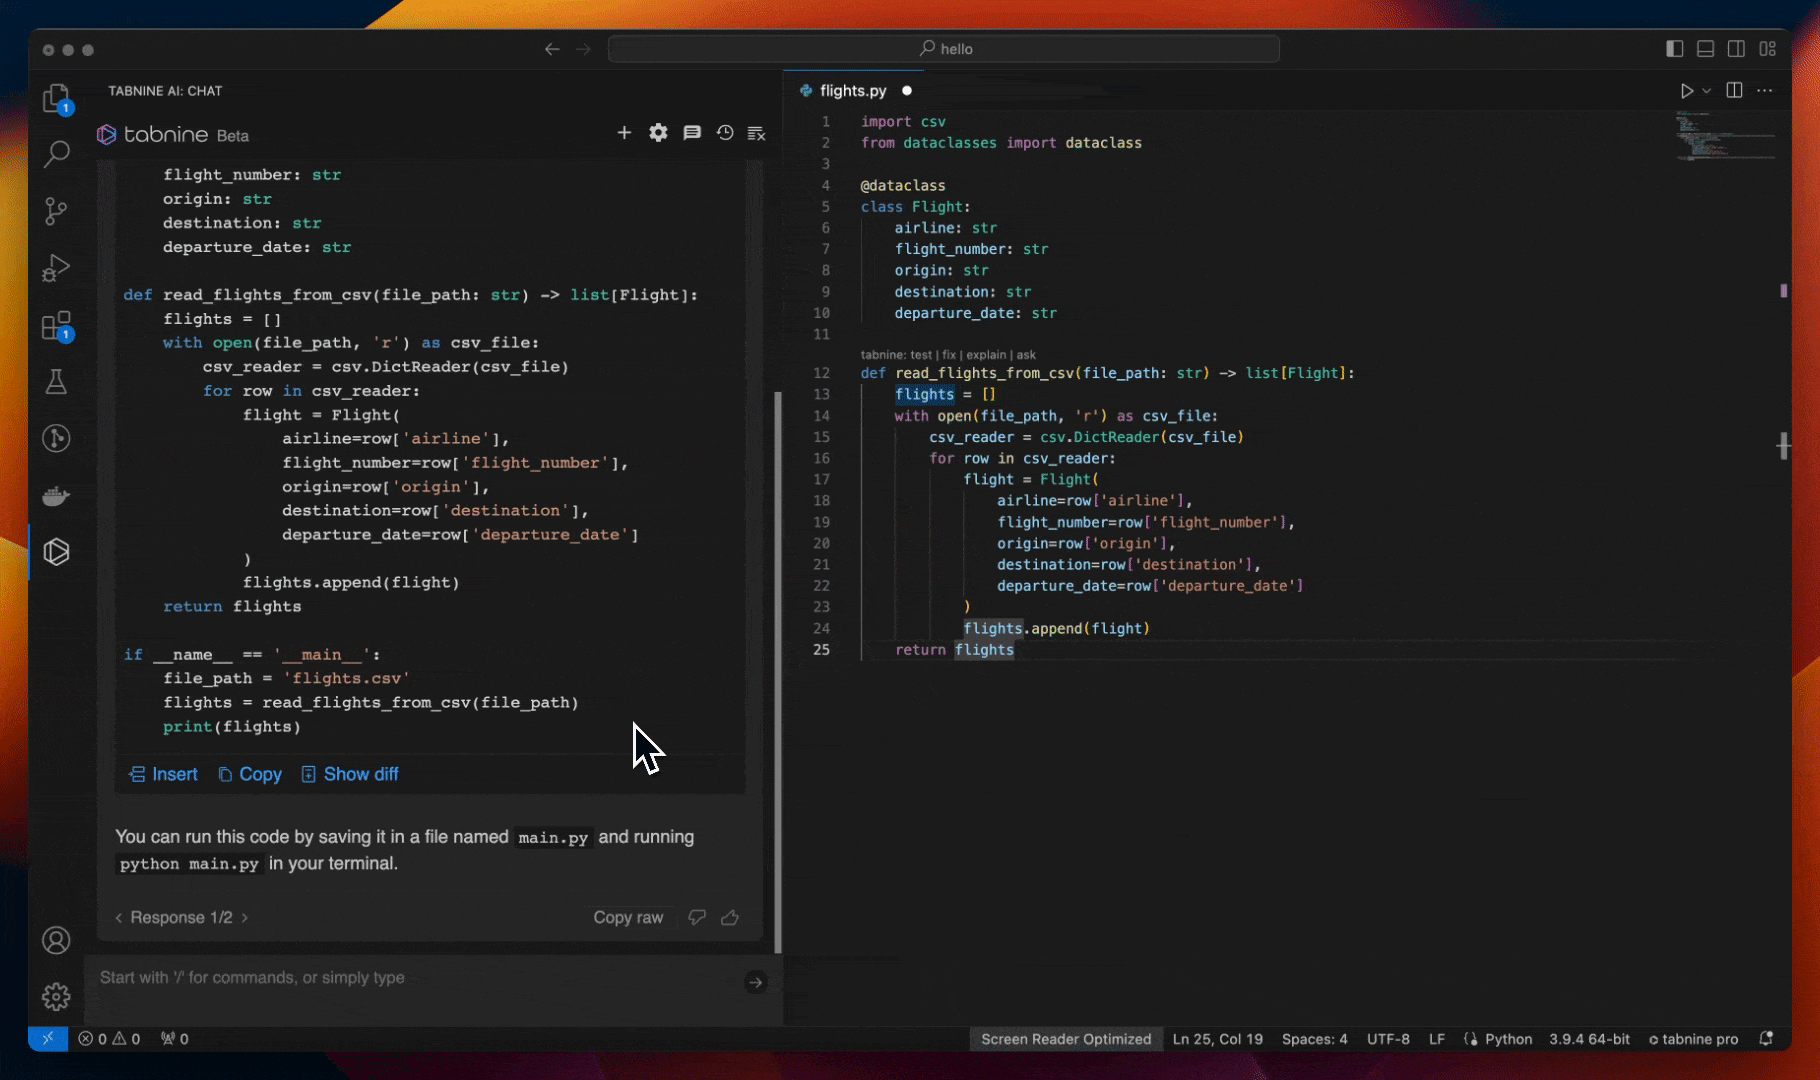
Task: Open the Extensions view
Action: click(56, 326)
